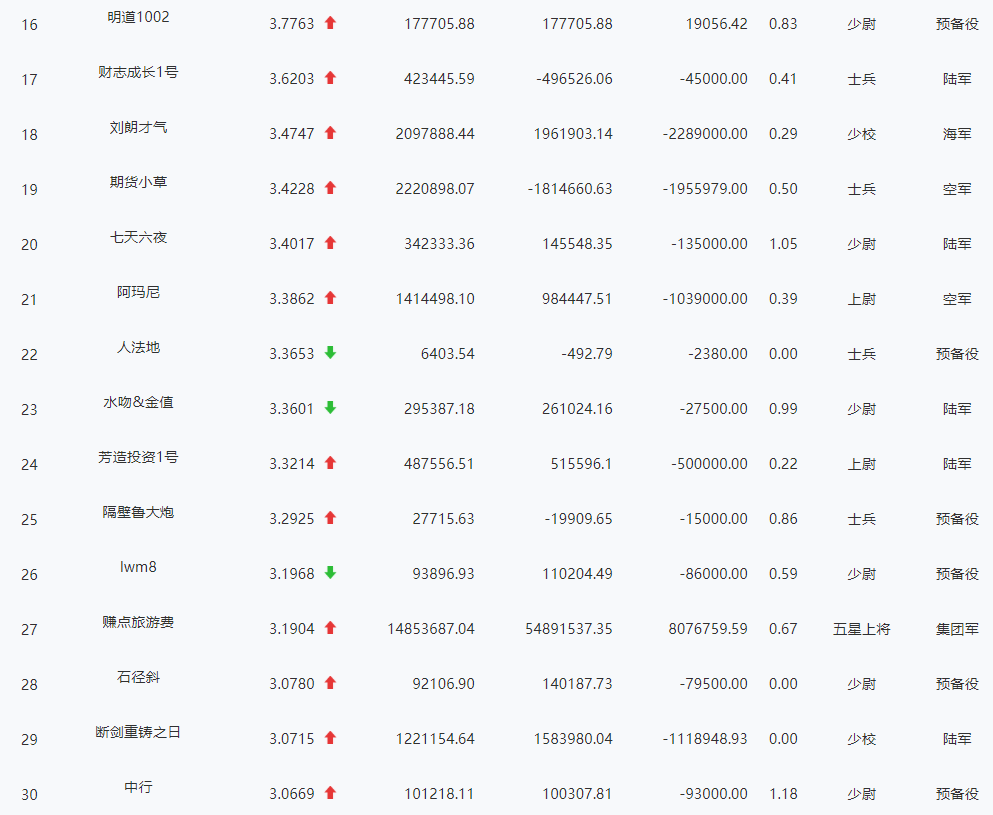Viewport: 993px width, 815px height.
Task: Click the red up arrow beside 3.4228
Action: [x=330, y=188]
